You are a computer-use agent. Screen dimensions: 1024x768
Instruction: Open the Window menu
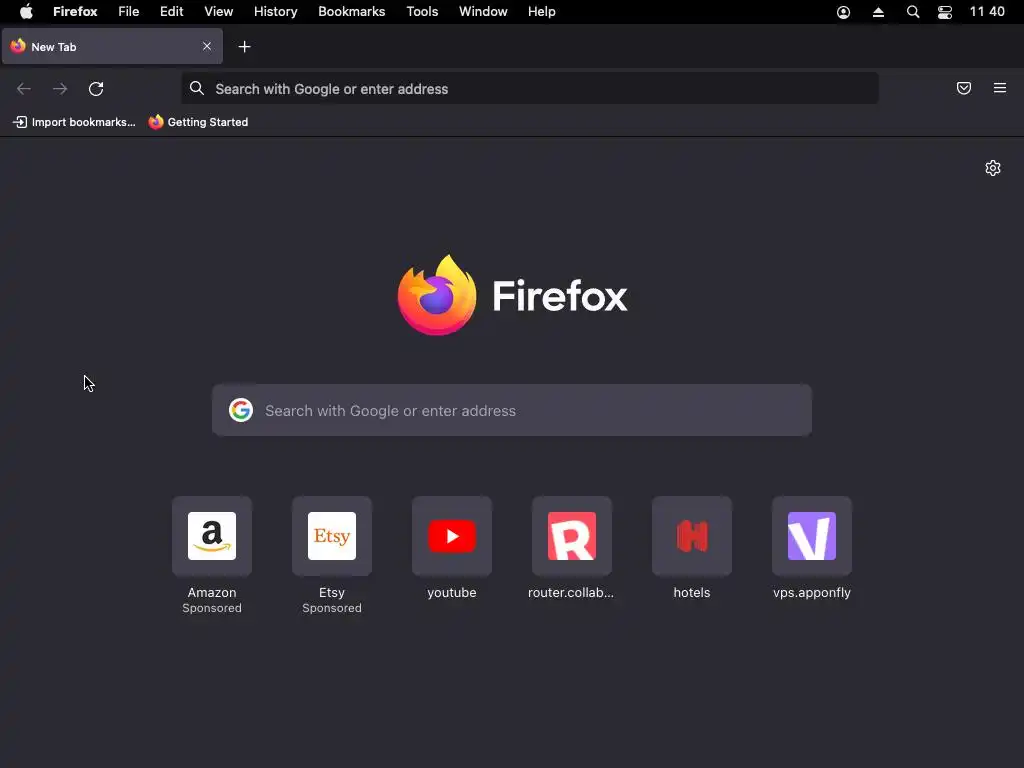pos(483,12)
